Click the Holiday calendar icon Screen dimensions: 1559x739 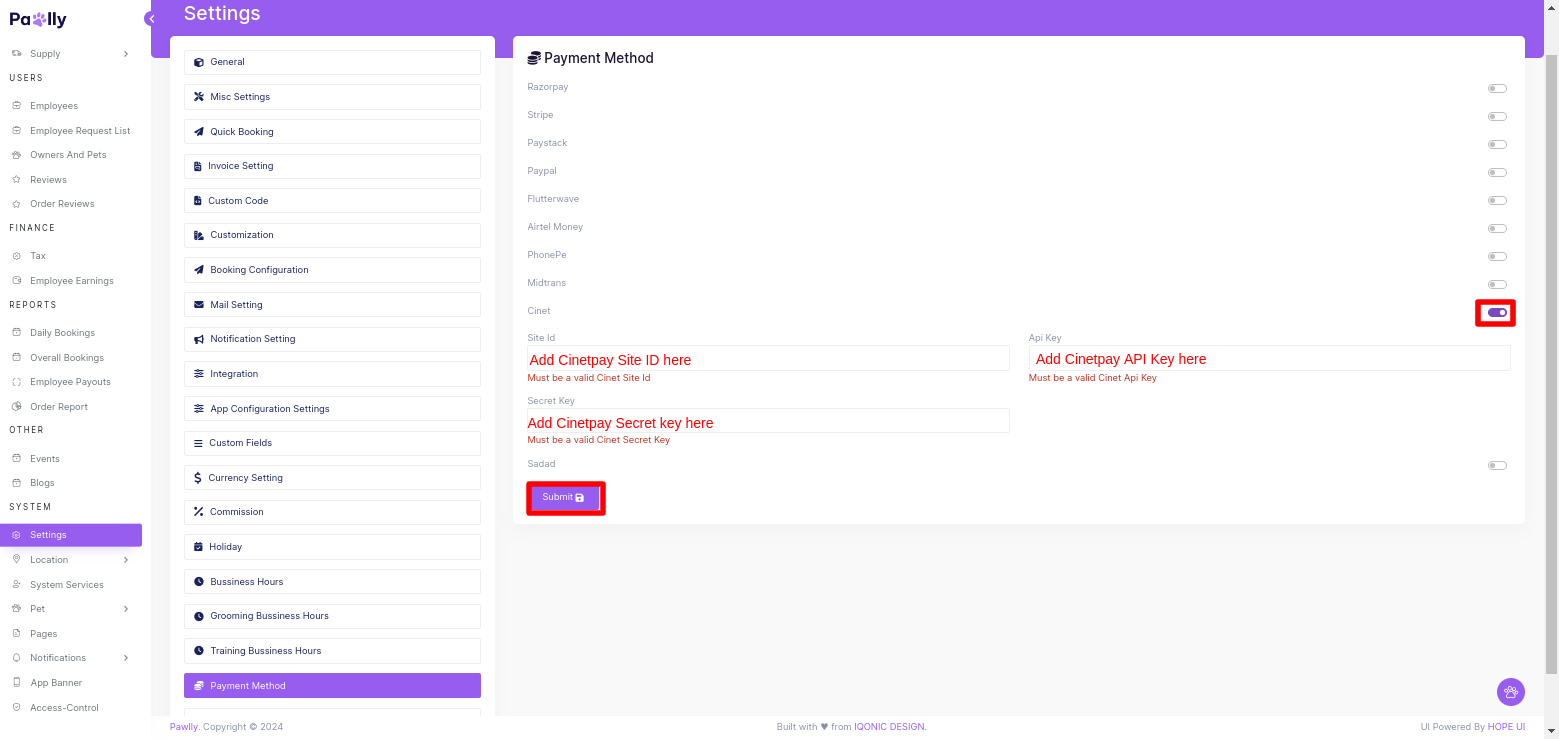point(198,547)
